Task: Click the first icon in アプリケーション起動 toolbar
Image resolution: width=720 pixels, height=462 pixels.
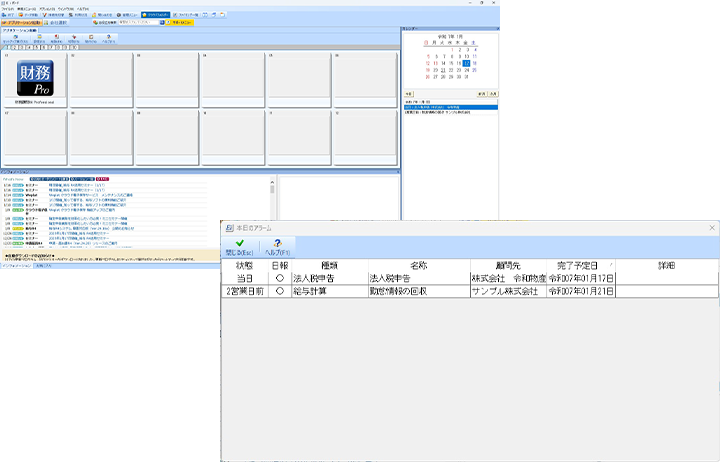Action: click(16, 39)
